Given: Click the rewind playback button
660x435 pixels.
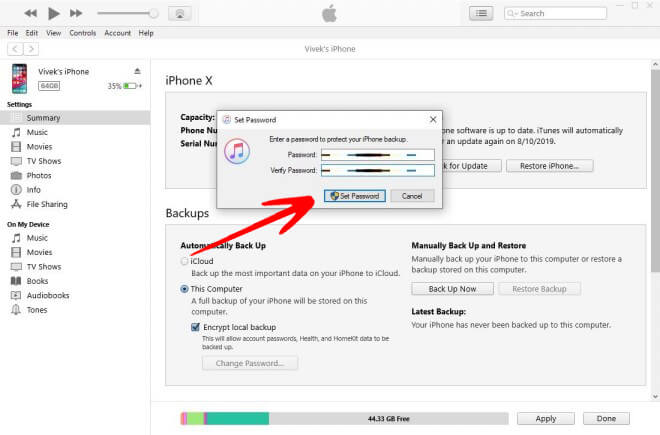Looking at the screenshot, I should [x=30, y=13].
